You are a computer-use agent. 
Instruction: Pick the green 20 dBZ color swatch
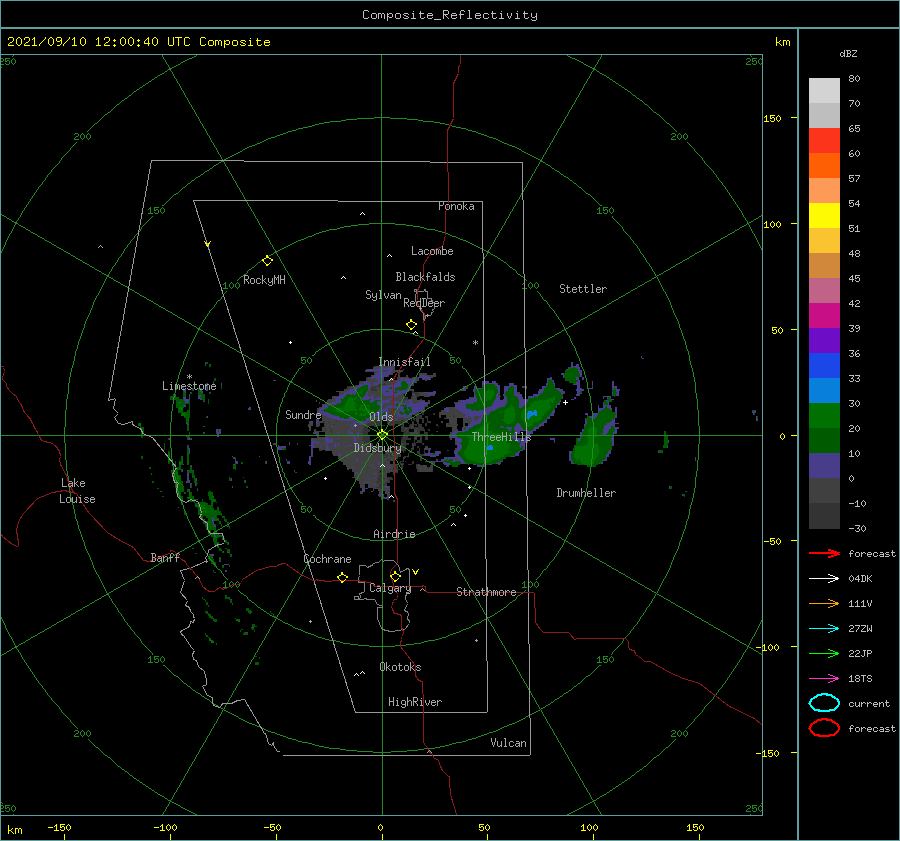(824, 415)
